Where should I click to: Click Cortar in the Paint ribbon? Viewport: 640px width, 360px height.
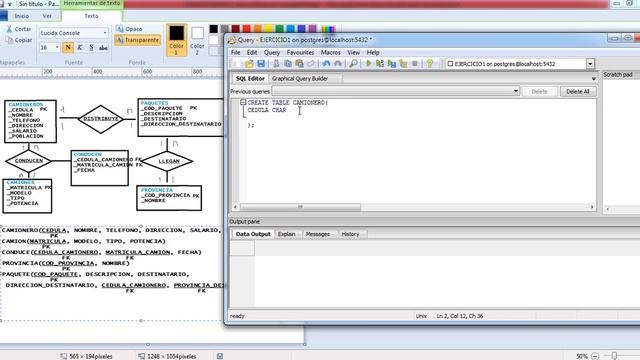[19, 29]
